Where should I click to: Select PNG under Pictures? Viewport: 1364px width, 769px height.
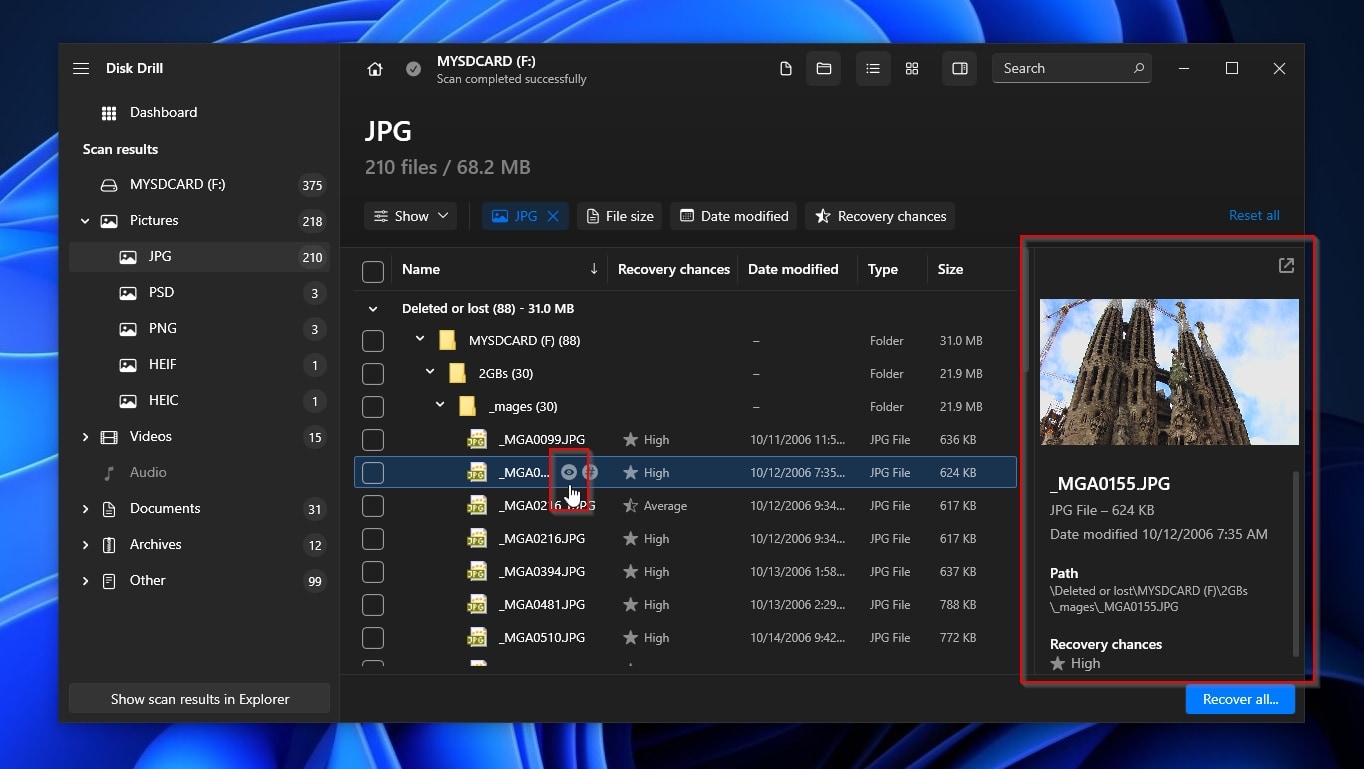[x=199, y=329]
